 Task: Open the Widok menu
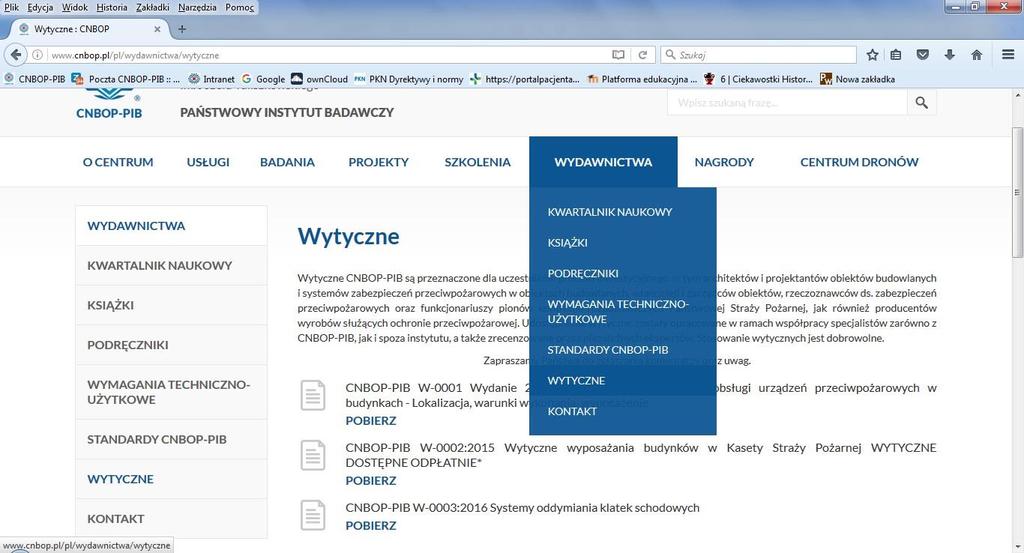74,7
